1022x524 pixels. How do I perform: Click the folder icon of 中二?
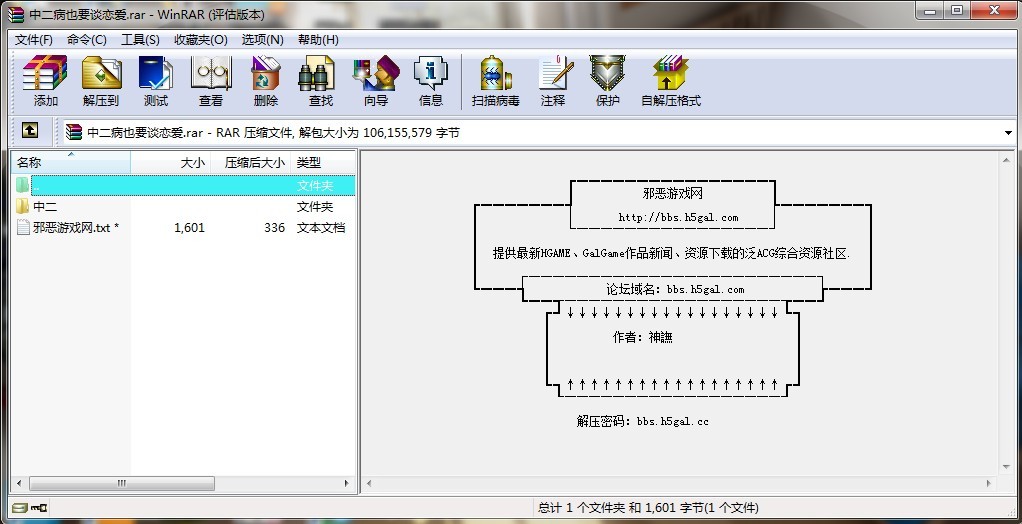(23, 207)
